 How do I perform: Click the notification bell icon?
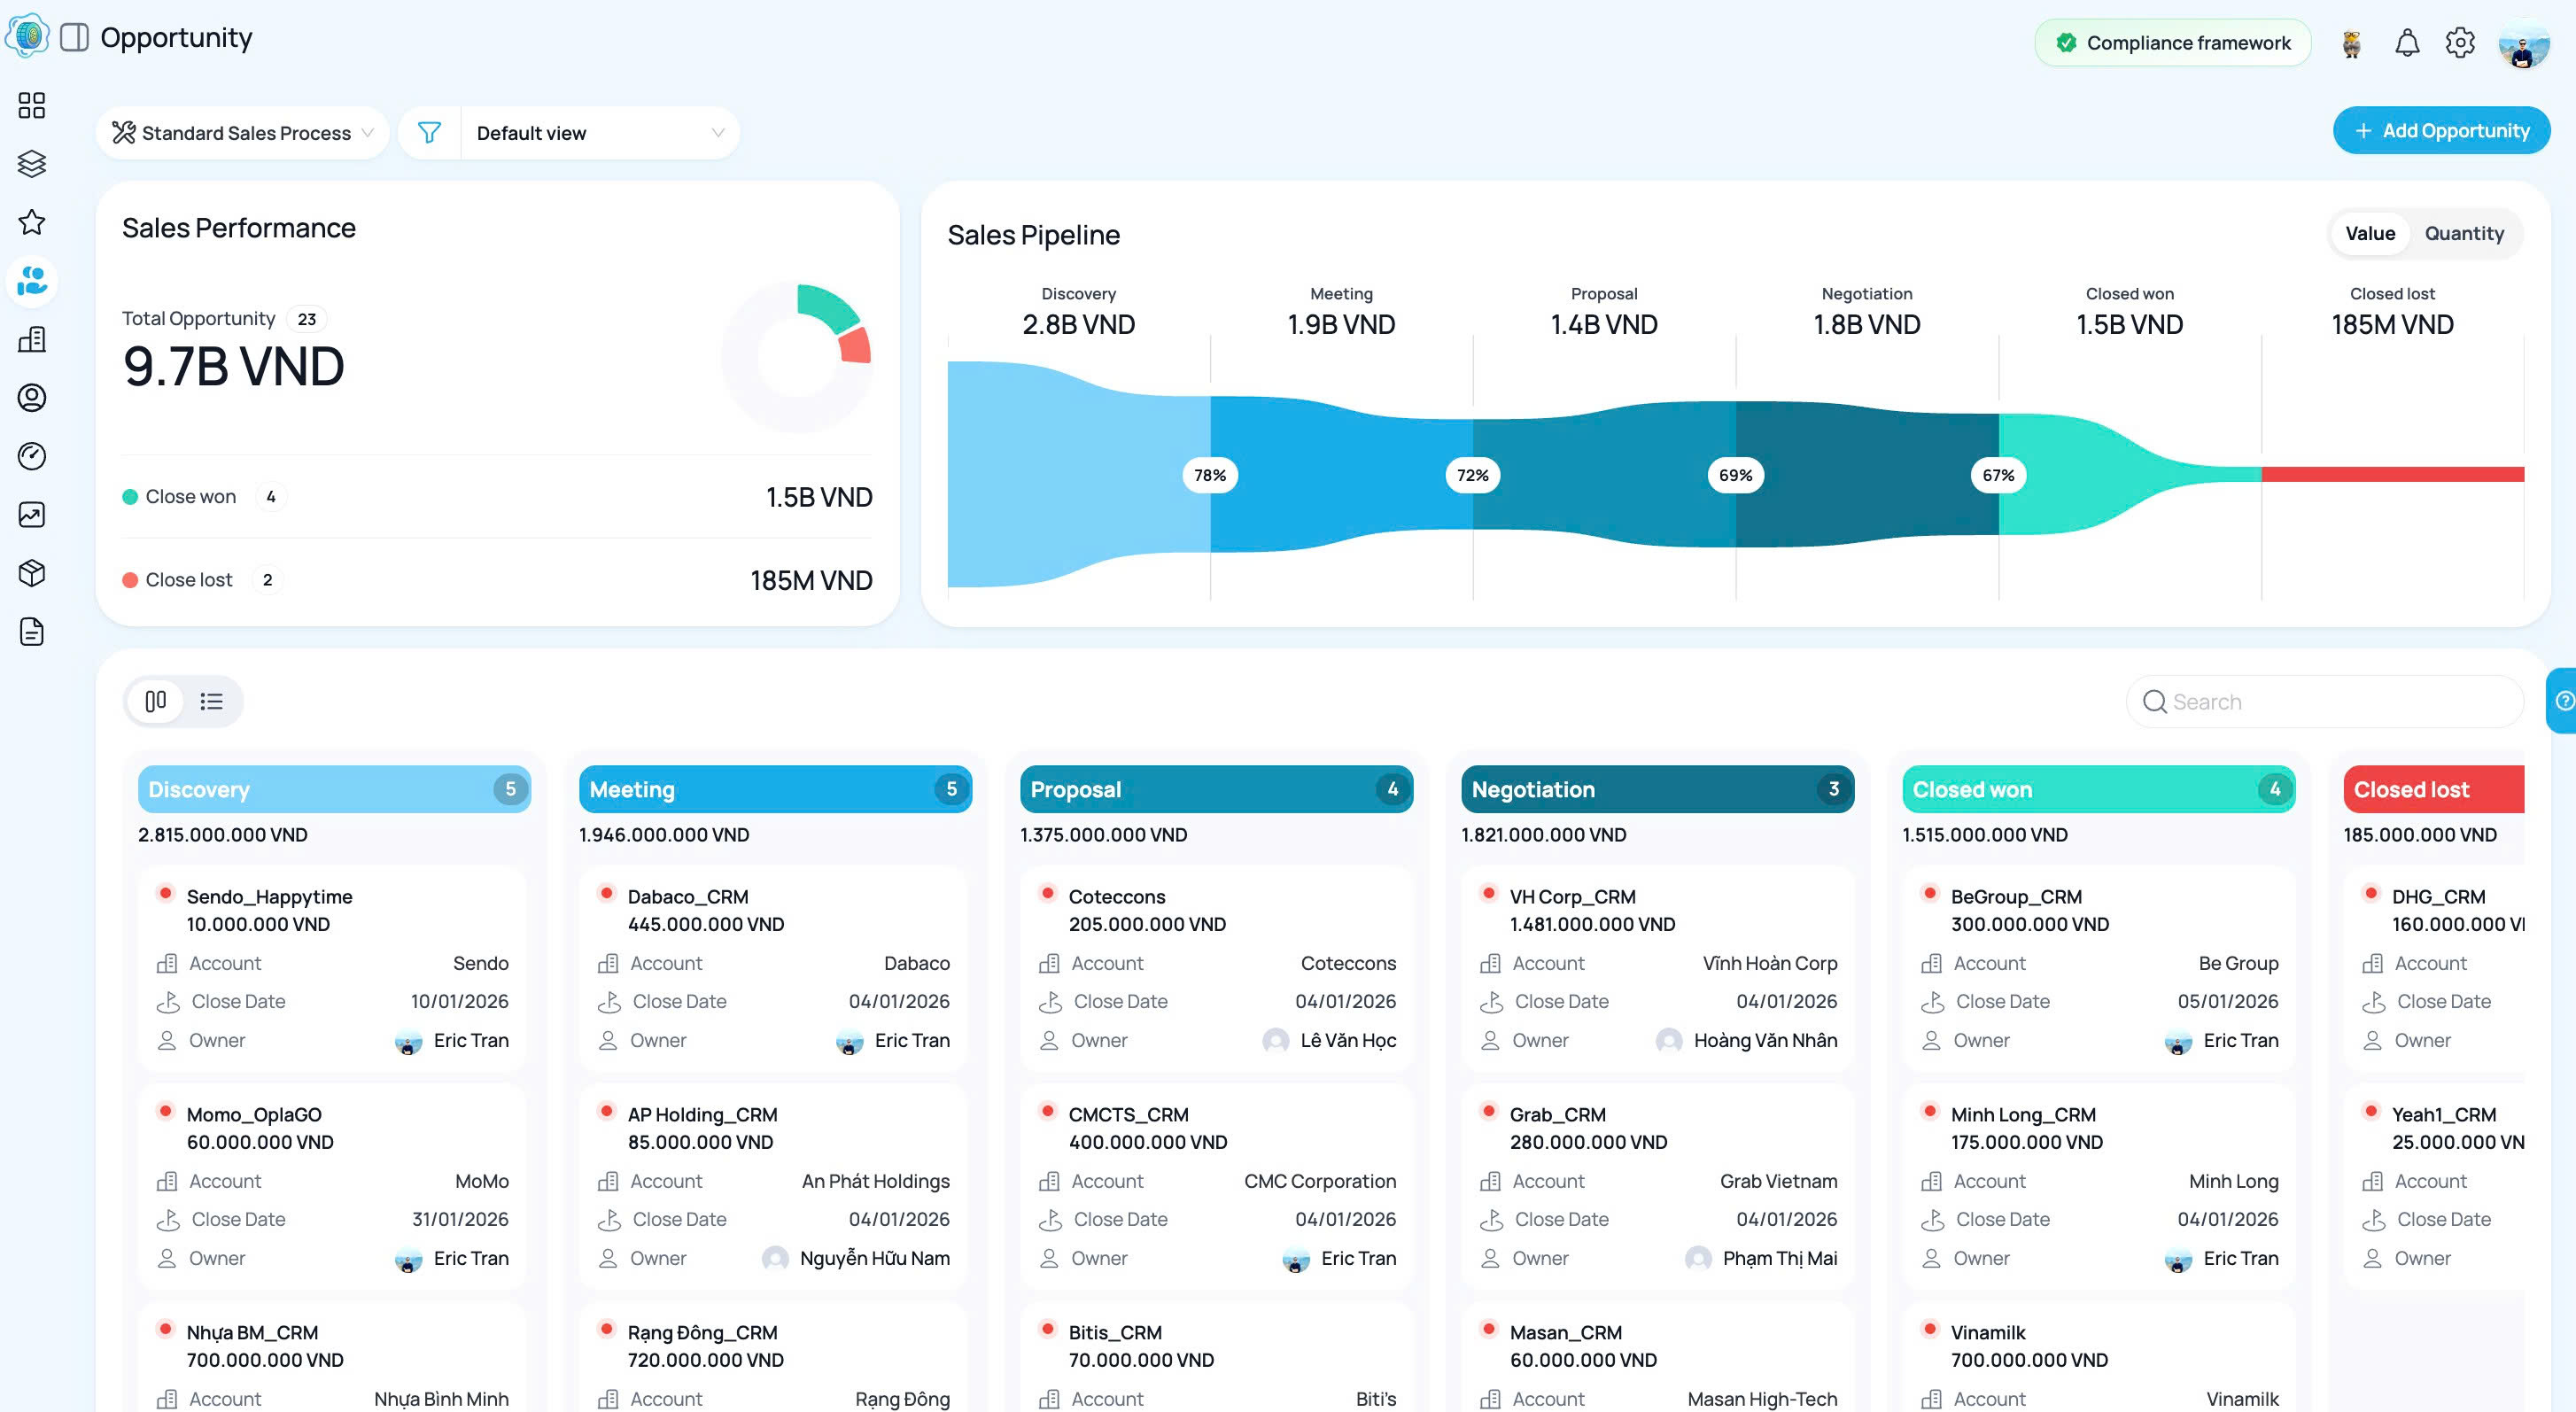(x=2406, y=43)
